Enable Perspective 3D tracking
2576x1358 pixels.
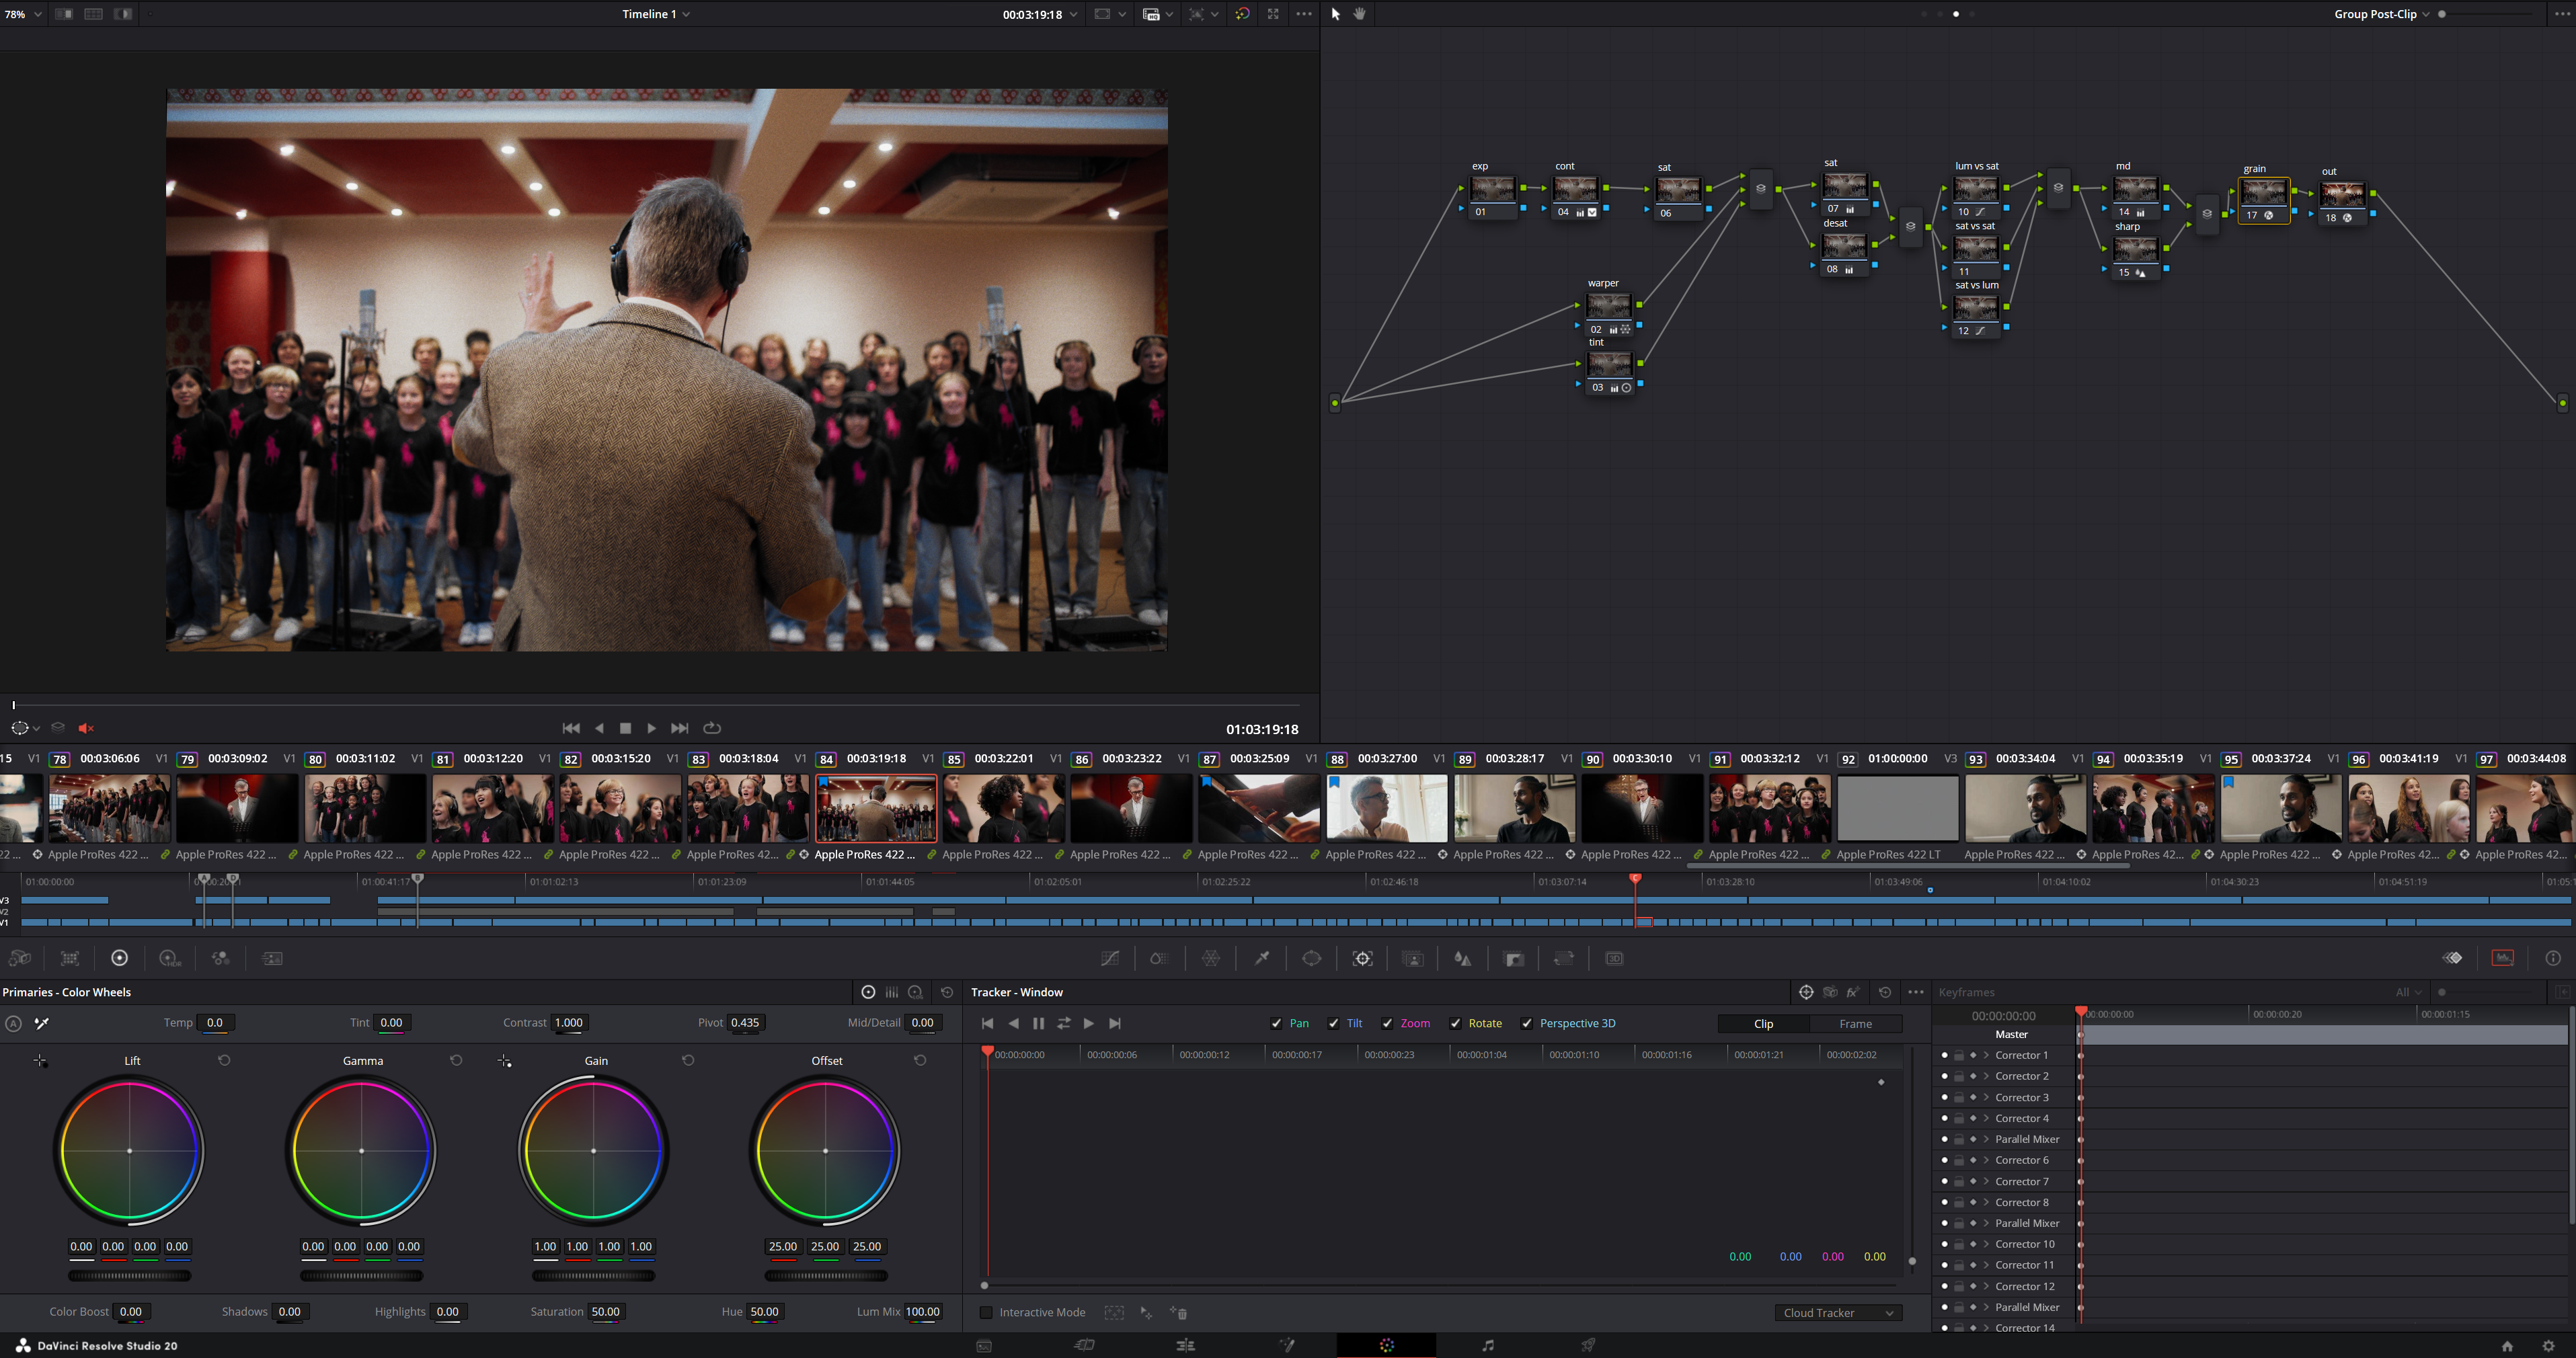1528,1023
